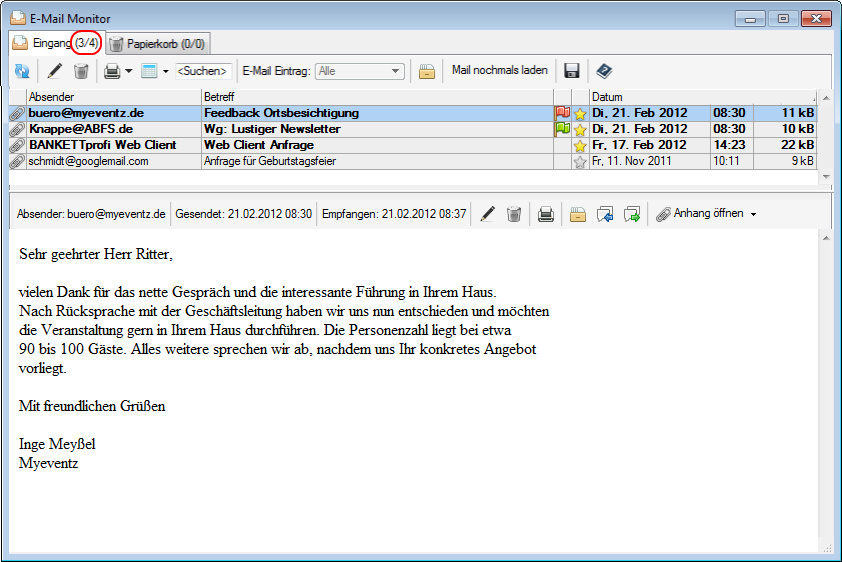This screenshot has width=842, height=562.
Task: Click the forward mail icon in the preview toolbar
Action: [632, 214]
